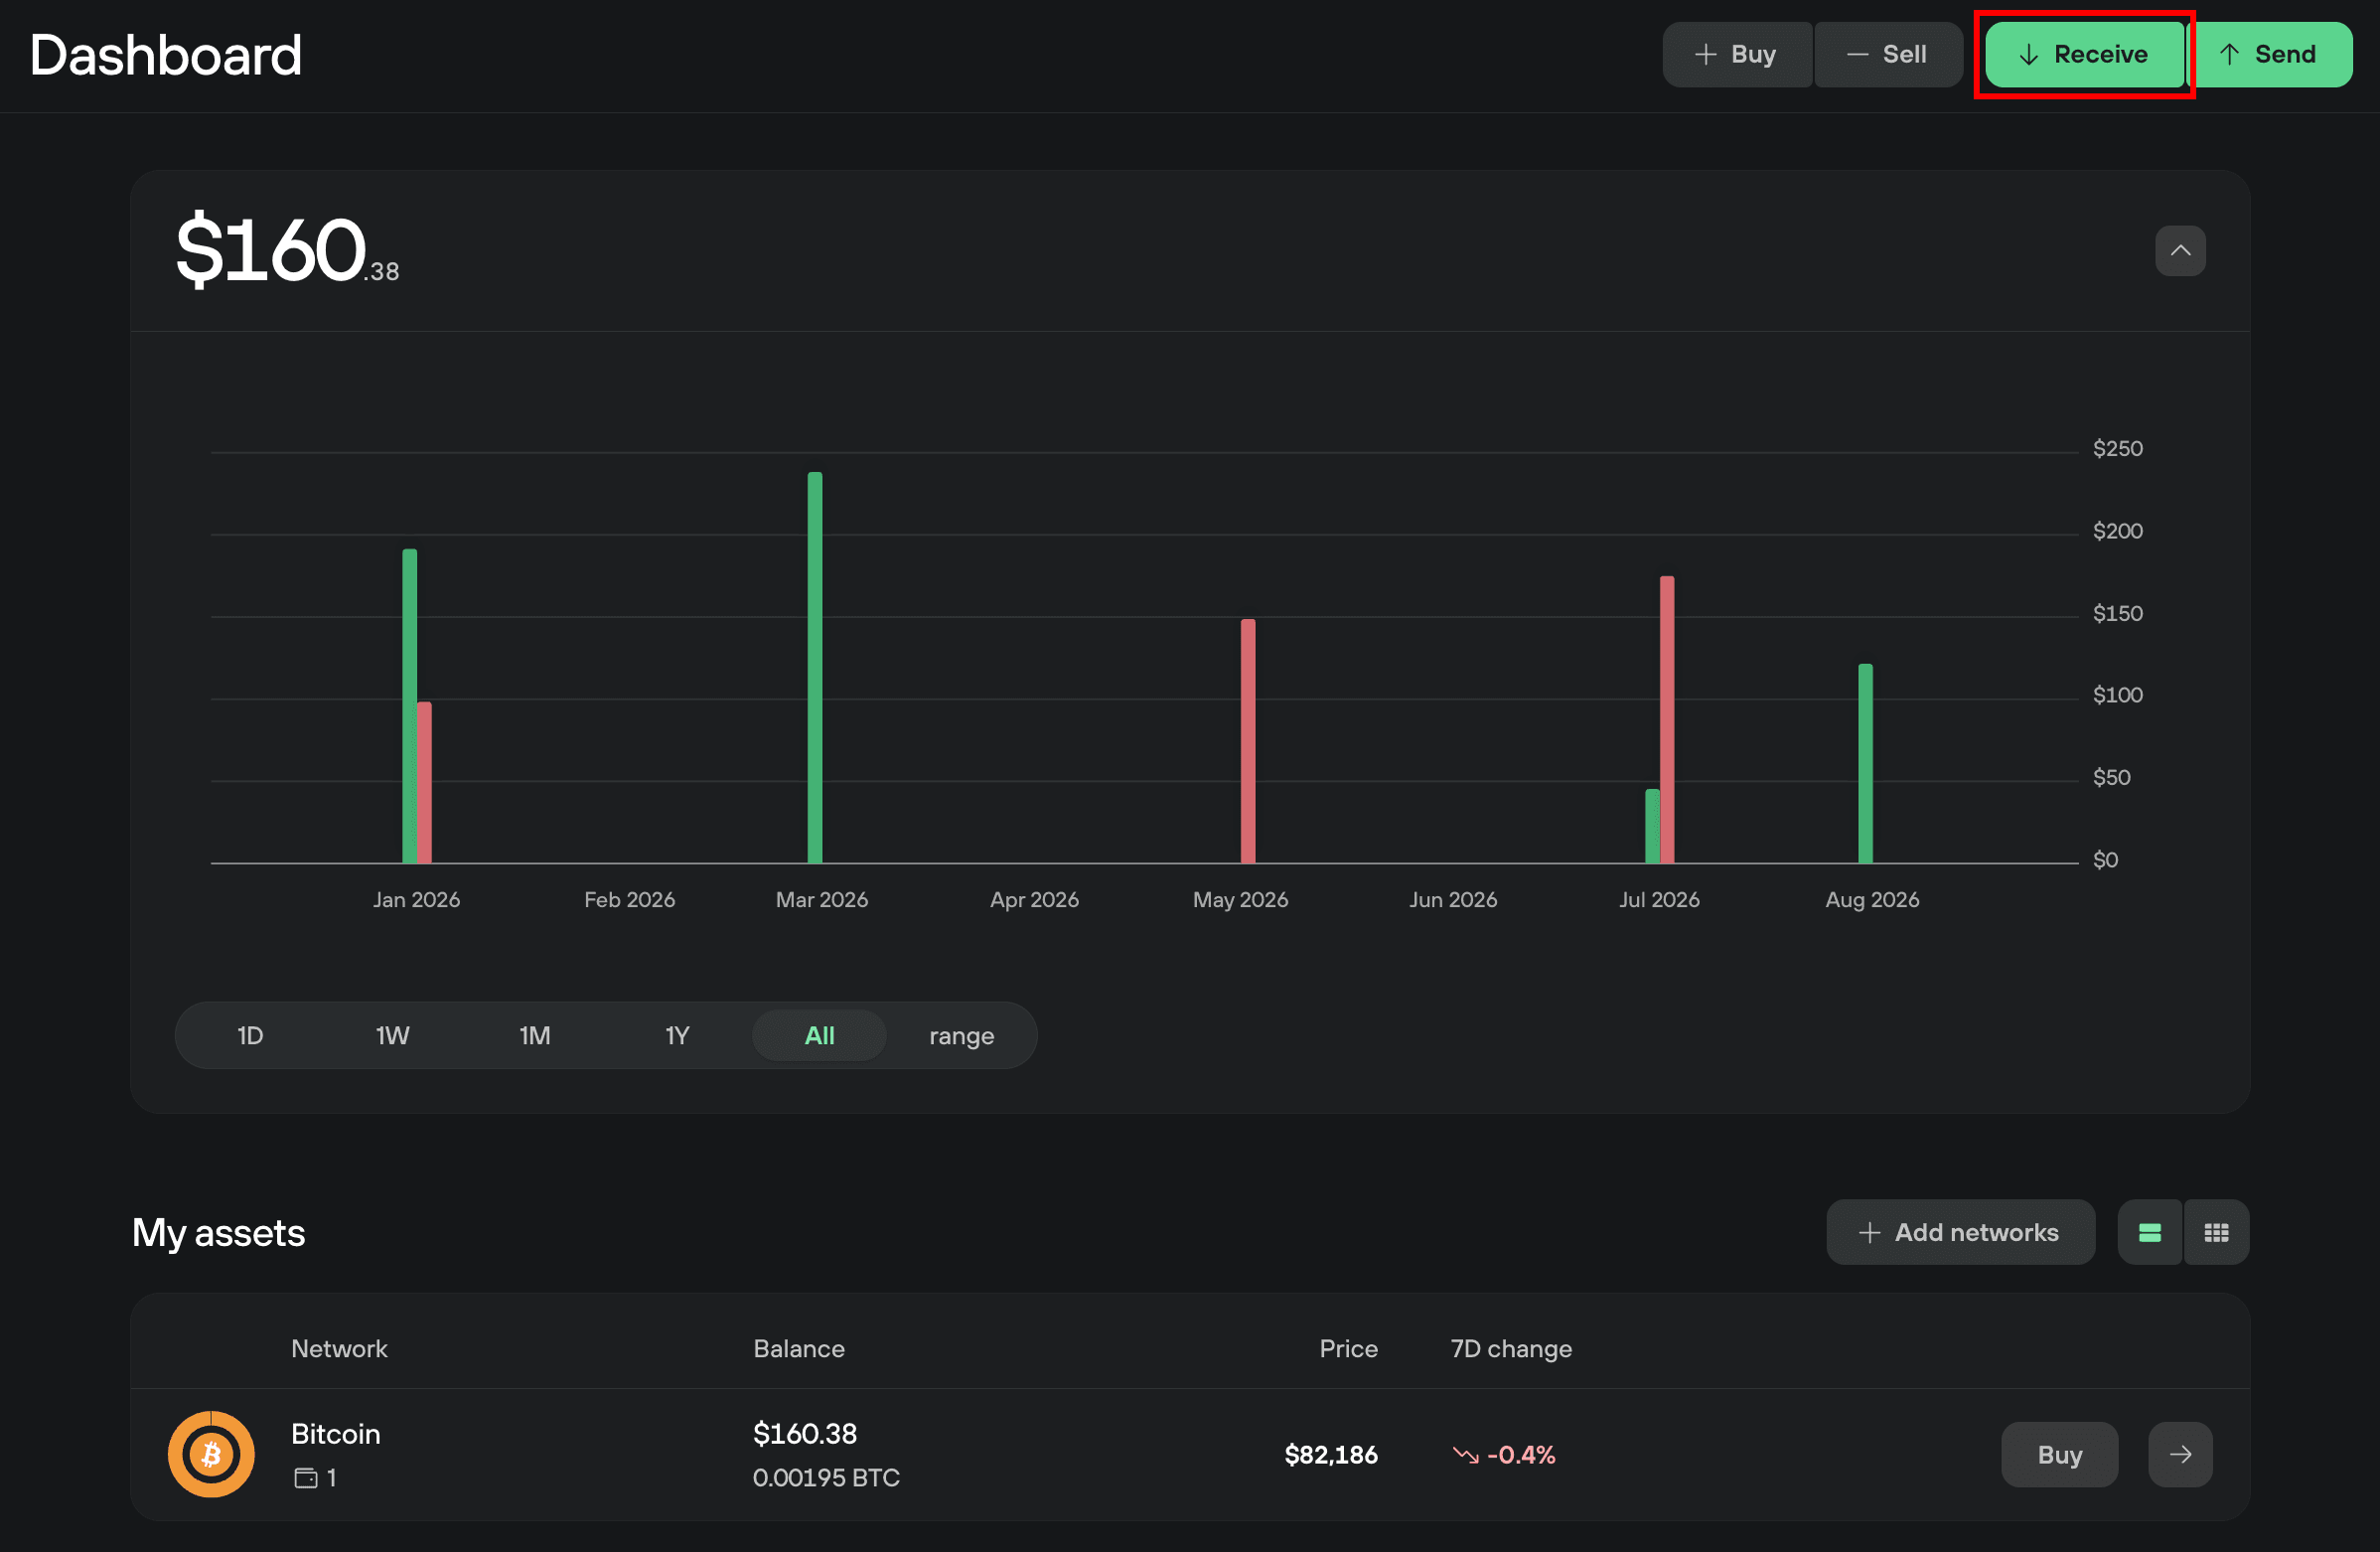Click the Balance column header
The width and height of the screenshot is (2380, 1552).
tap(799, 1348)
